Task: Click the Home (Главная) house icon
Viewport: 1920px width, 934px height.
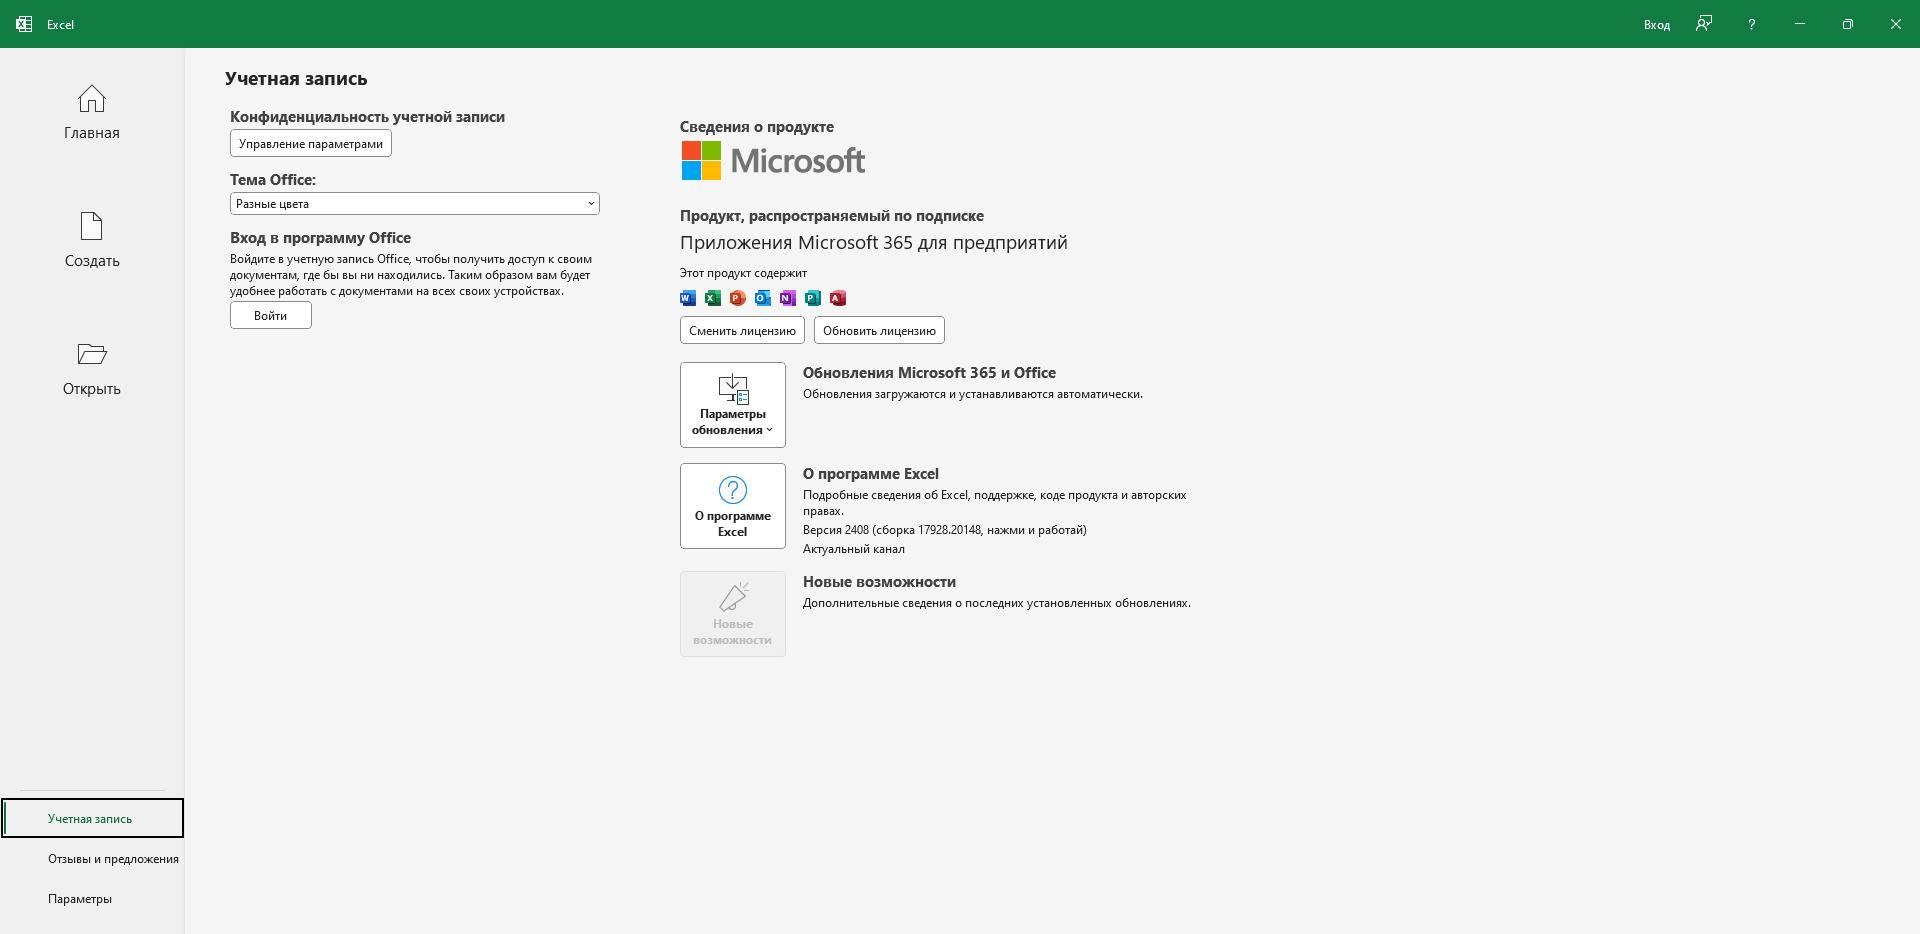Action: [91, 99]
